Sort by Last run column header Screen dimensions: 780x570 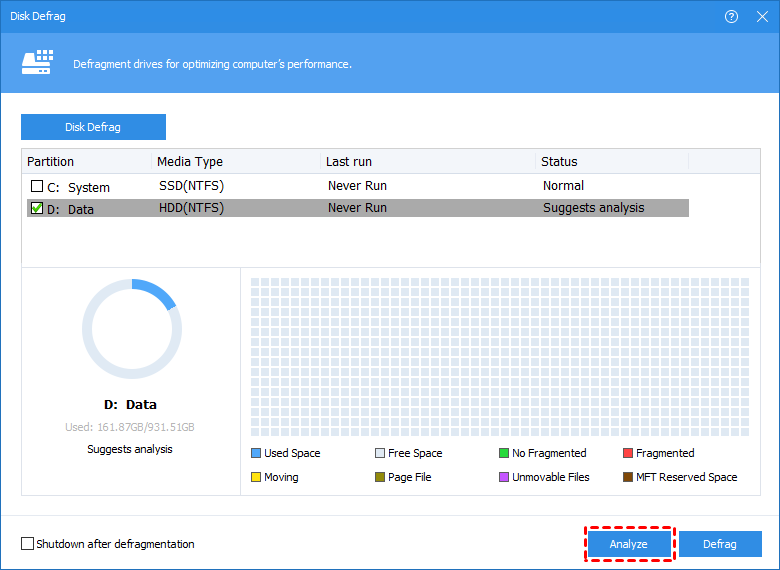tap(428, 161)
